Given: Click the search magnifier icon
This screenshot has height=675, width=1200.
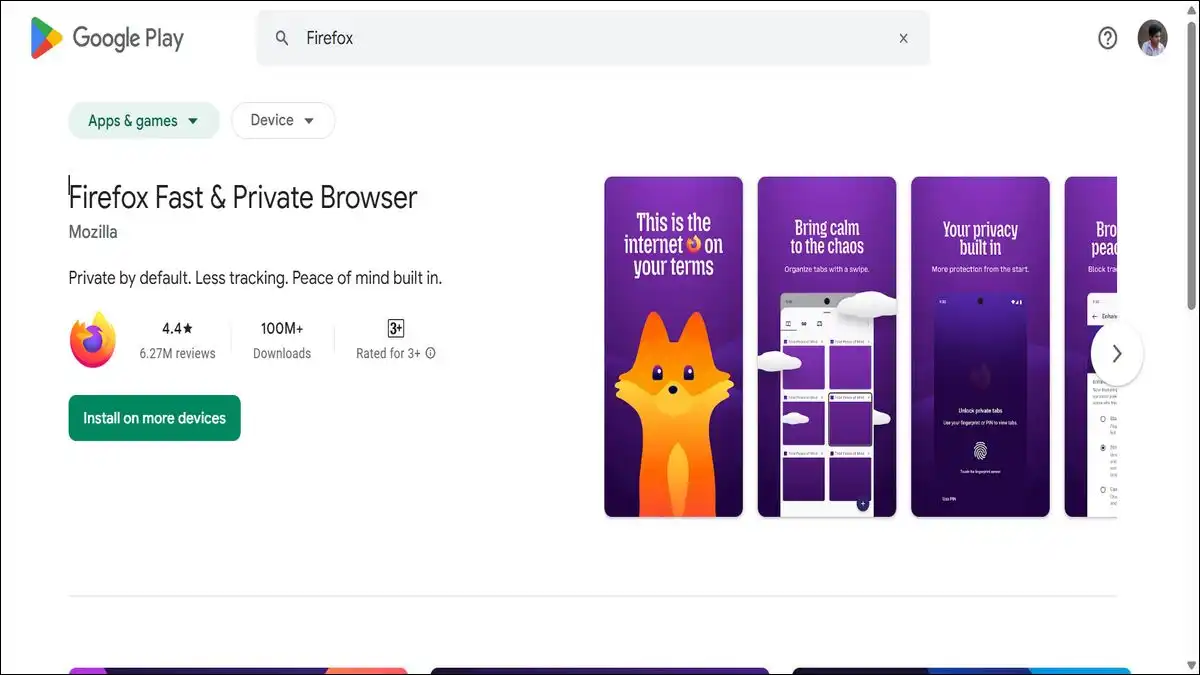Looking at the screenshot, I should coord(283,38).
